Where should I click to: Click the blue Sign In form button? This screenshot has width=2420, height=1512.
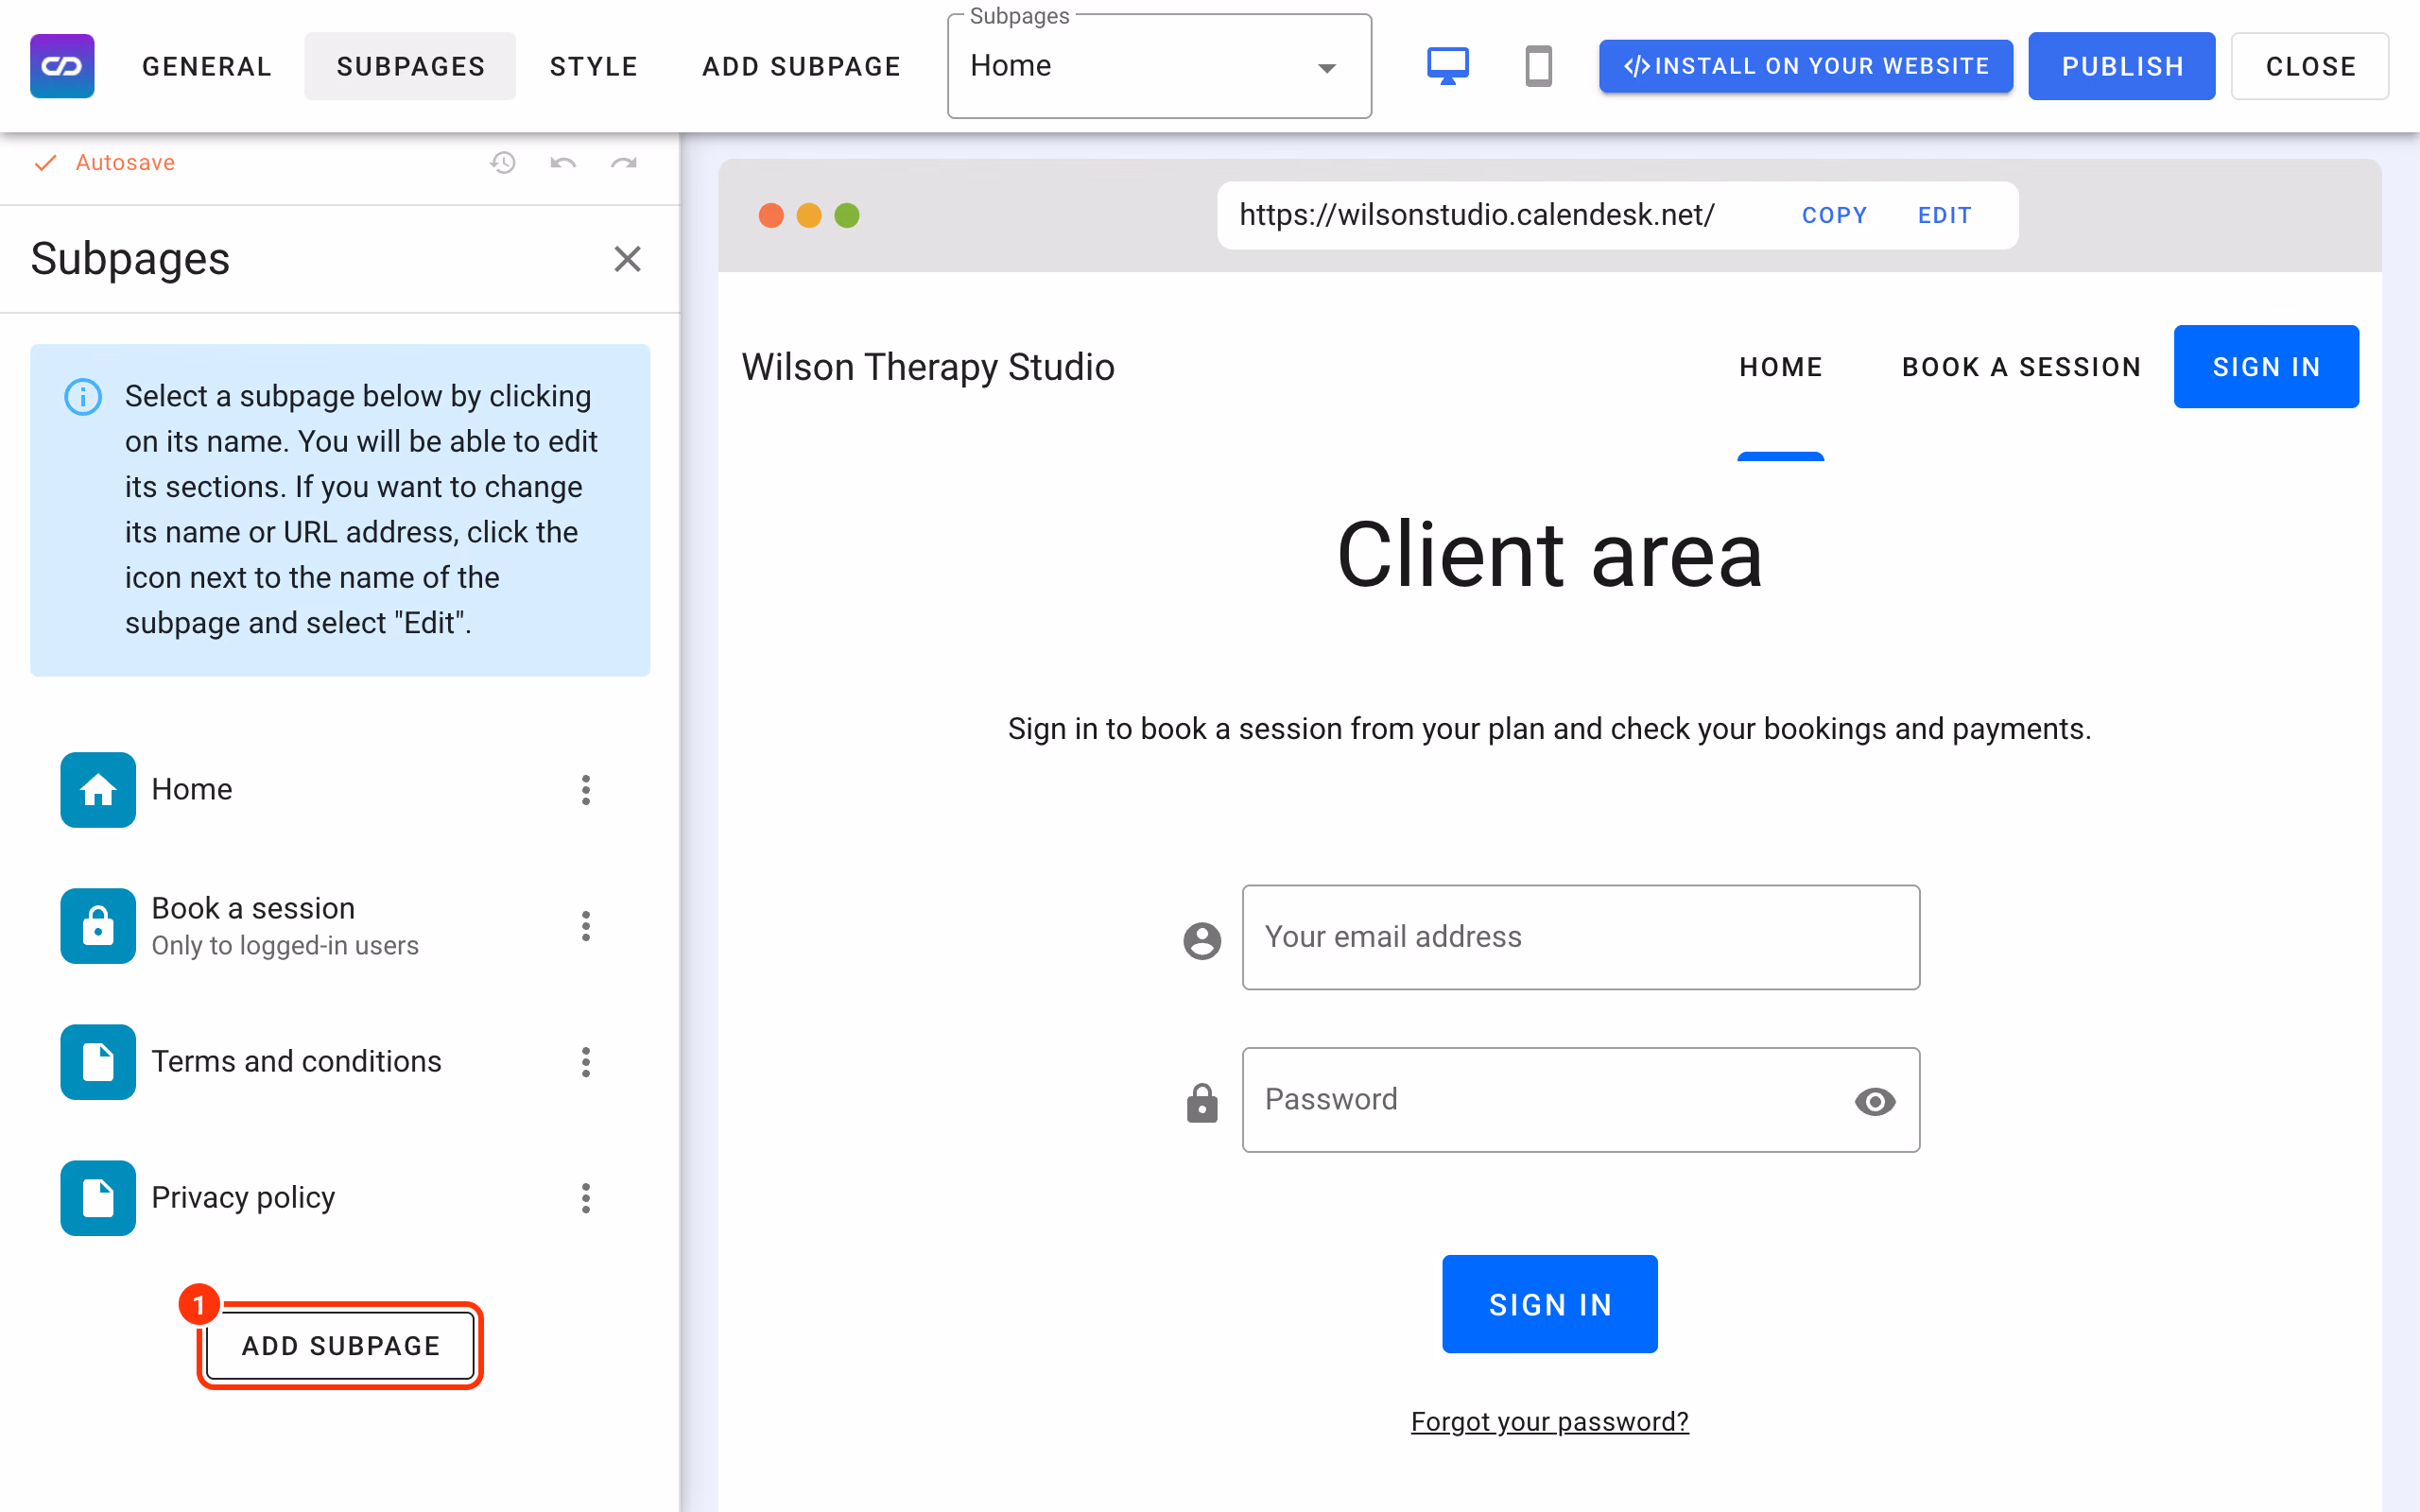click(x=1549, y=1304)
